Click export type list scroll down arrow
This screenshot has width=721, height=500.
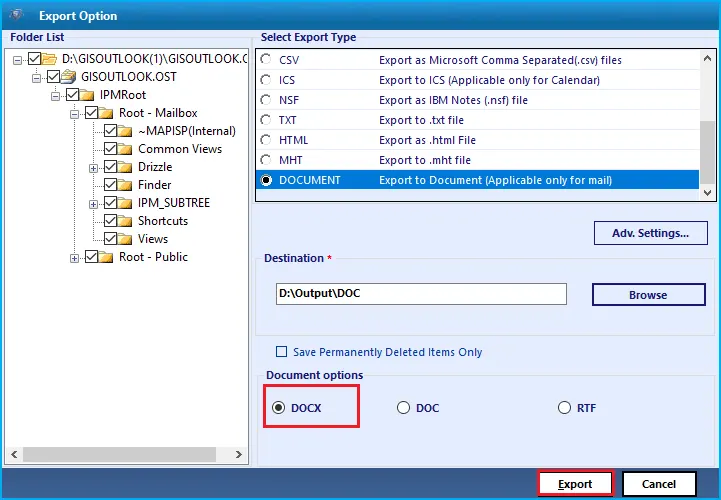(707, 193)
